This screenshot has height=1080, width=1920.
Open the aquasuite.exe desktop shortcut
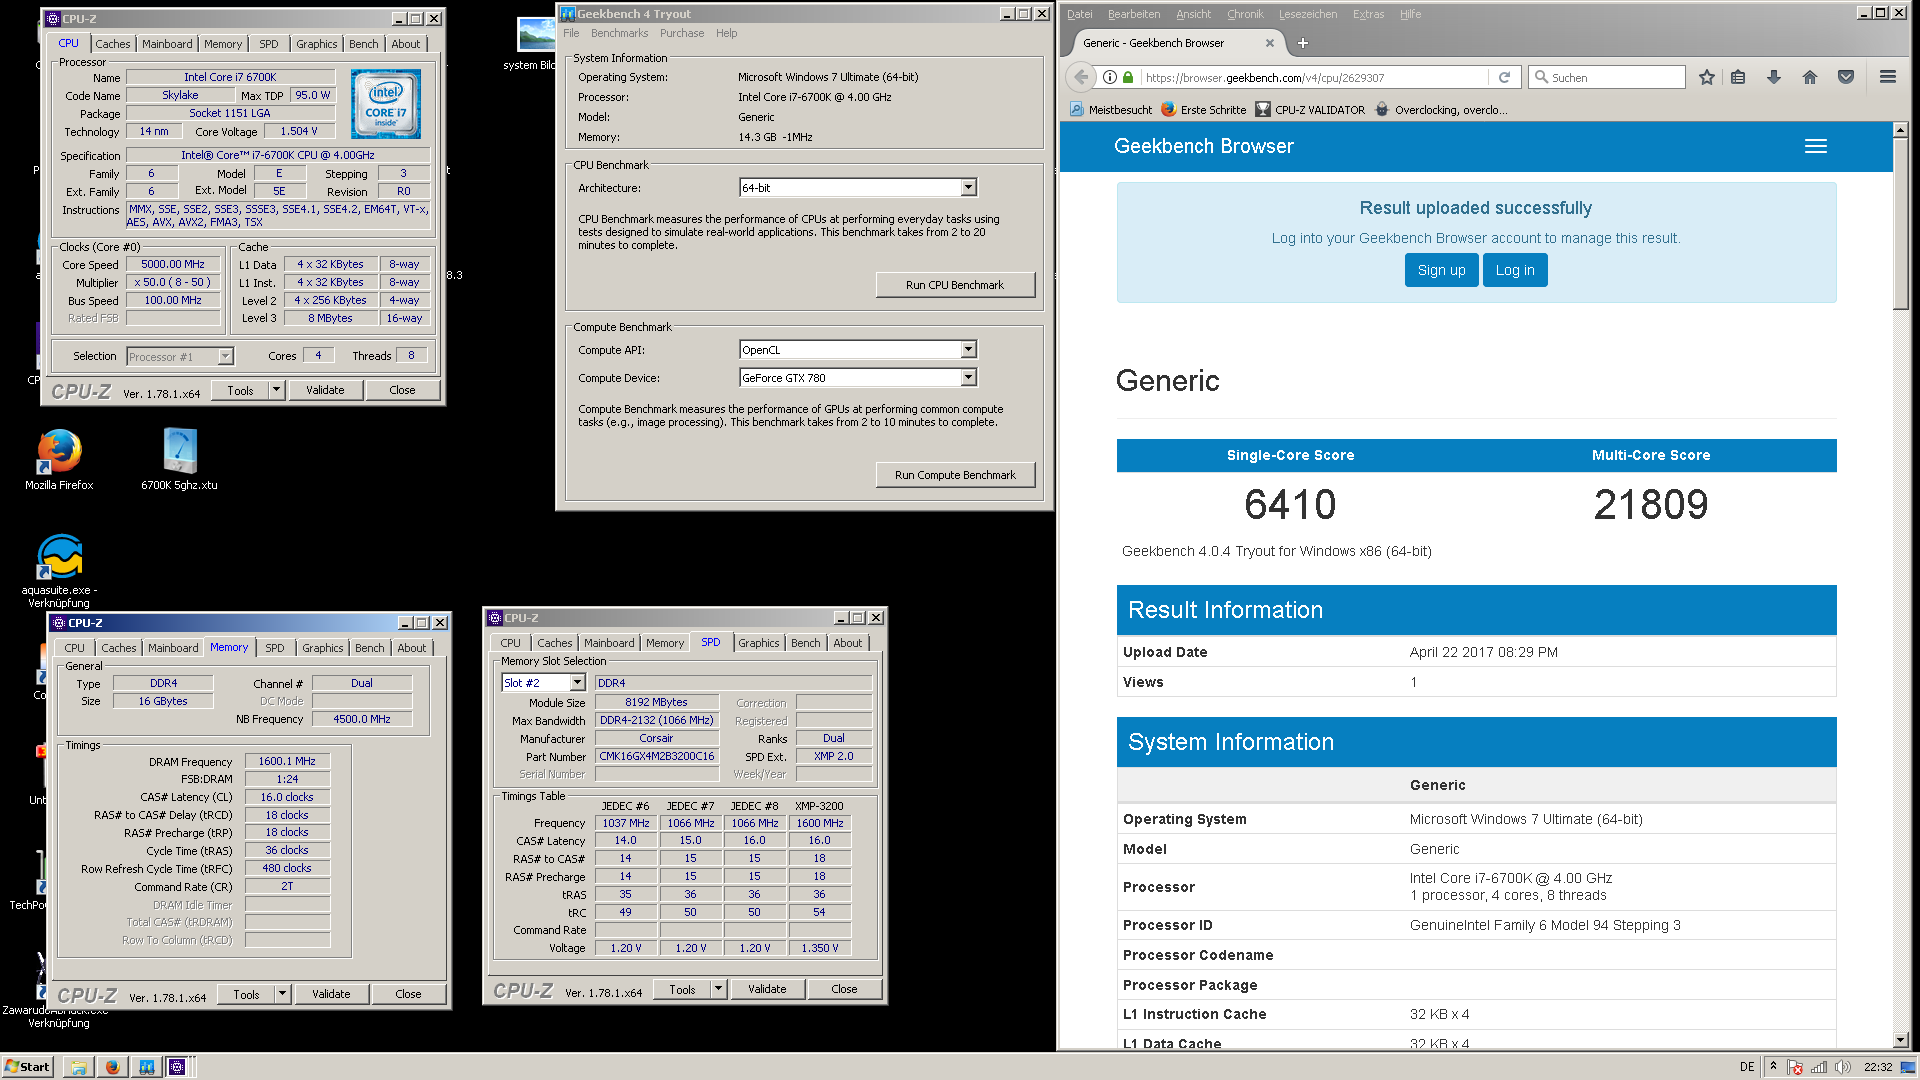point(59,570)
